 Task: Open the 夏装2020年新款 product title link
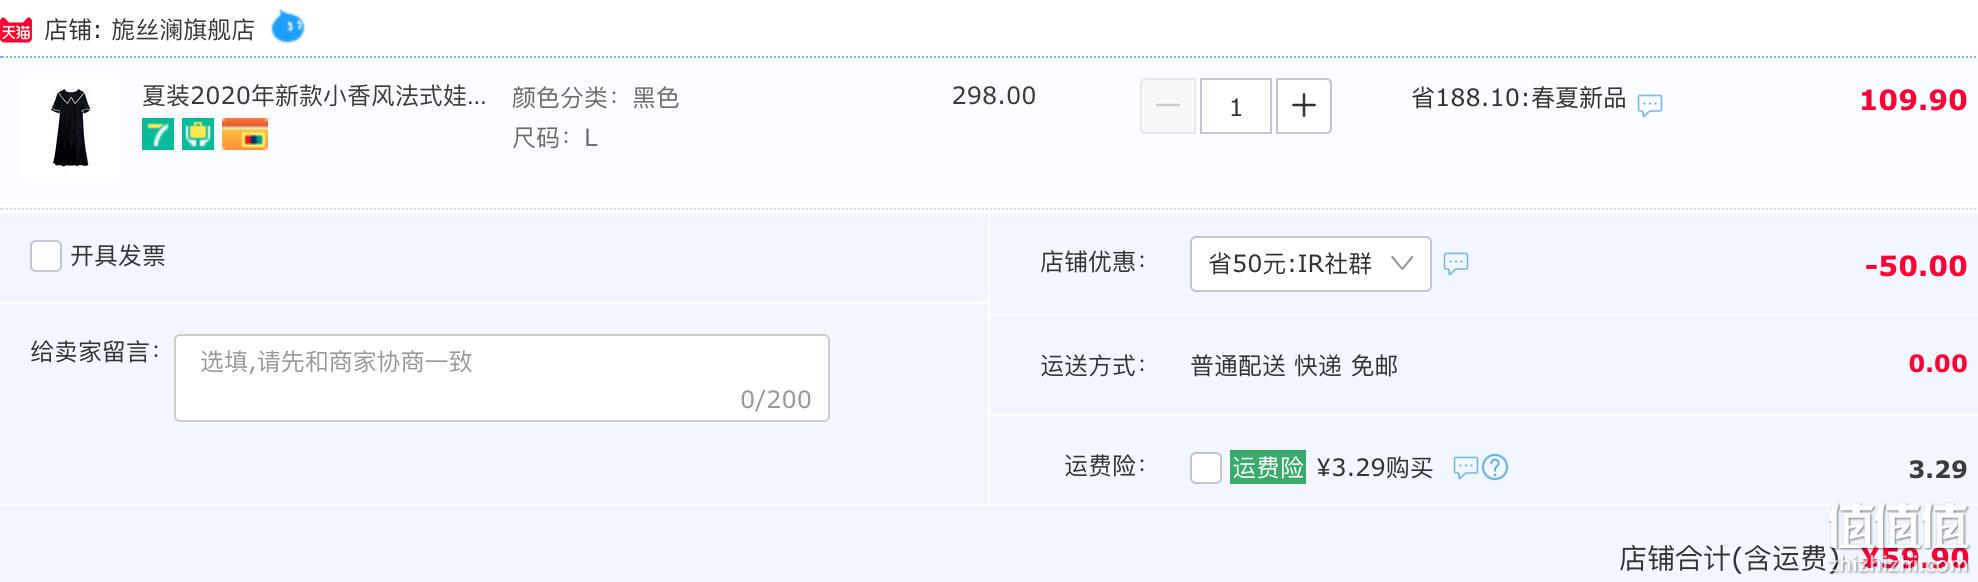click(x=314, y=96)
